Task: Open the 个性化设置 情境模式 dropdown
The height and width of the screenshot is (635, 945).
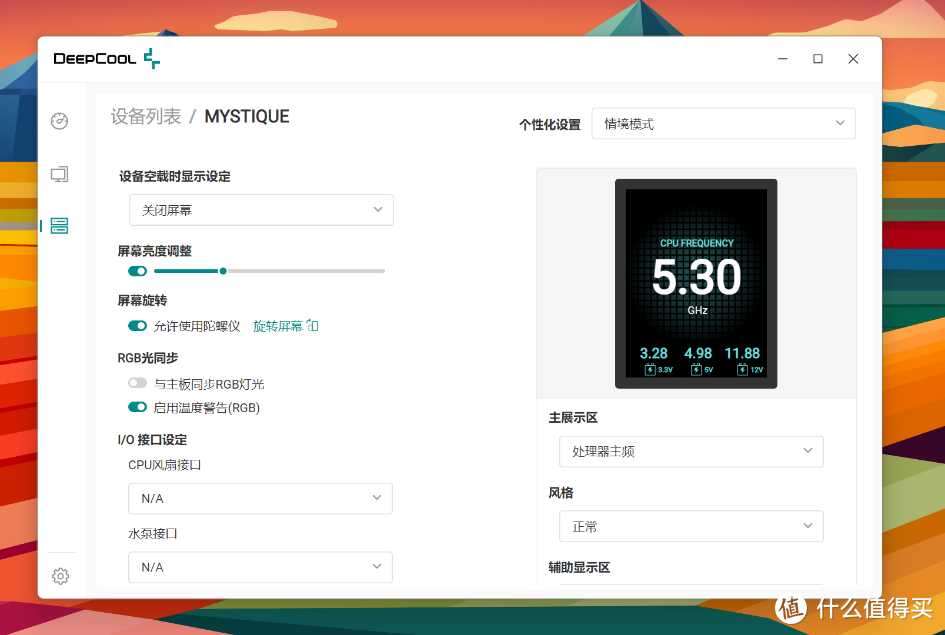Action: click(x=723, y=124)
